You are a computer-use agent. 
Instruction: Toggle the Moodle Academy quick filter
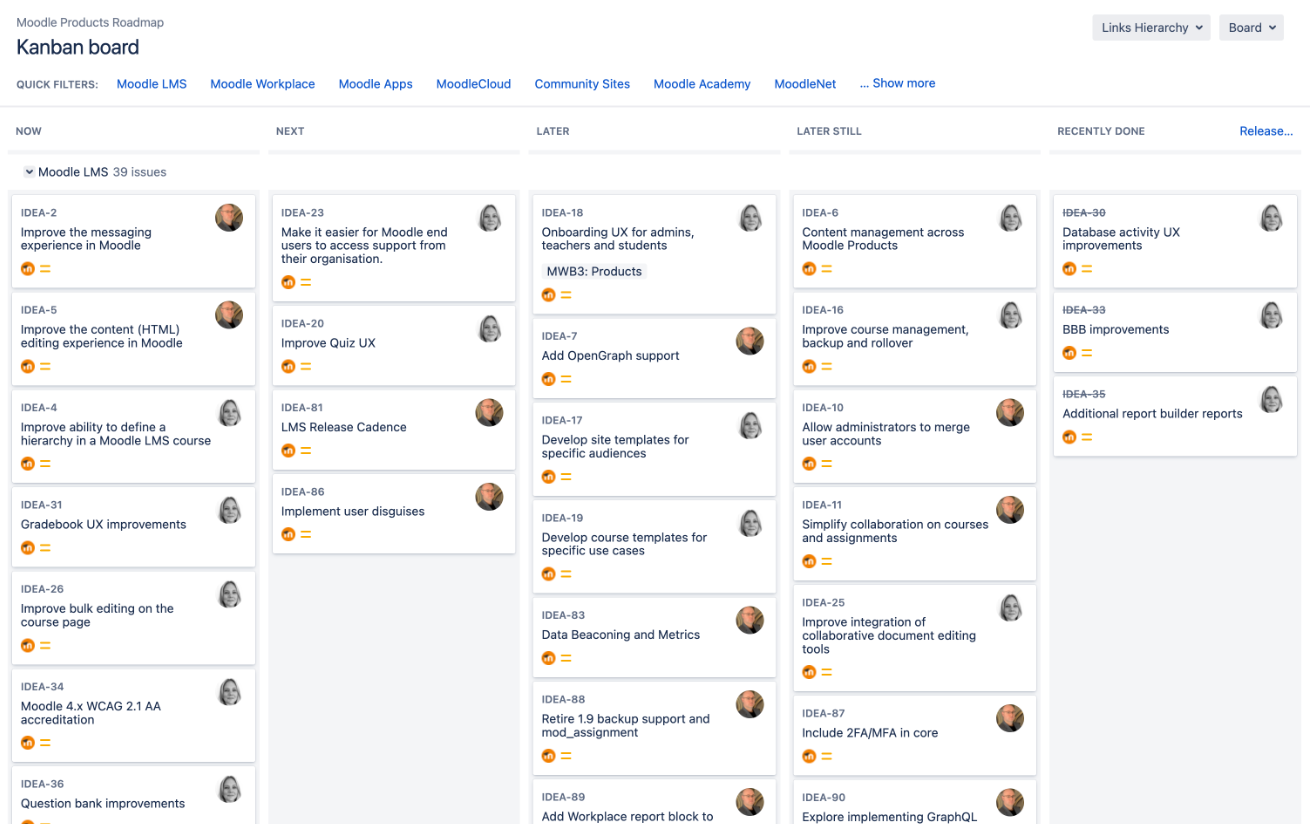702,84
